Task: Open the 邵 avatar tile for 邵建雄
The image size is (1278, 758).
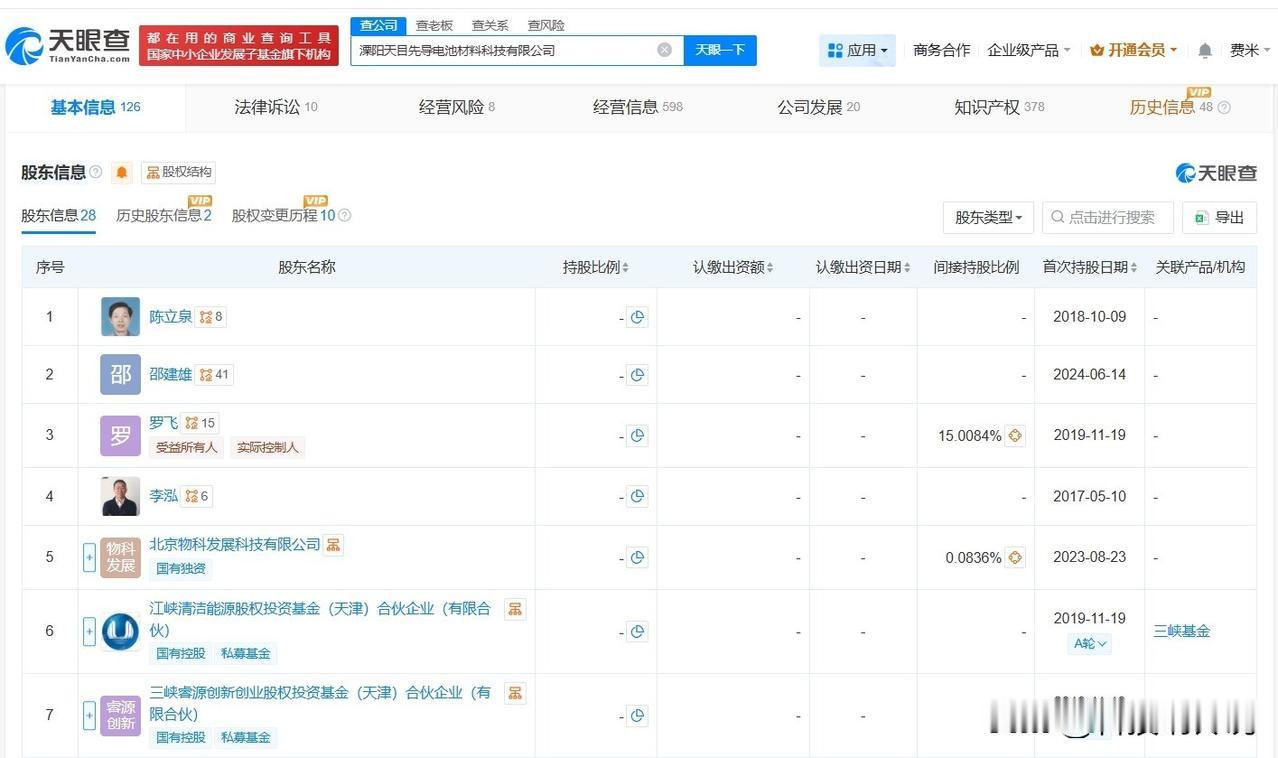Action: pos(120,375)
